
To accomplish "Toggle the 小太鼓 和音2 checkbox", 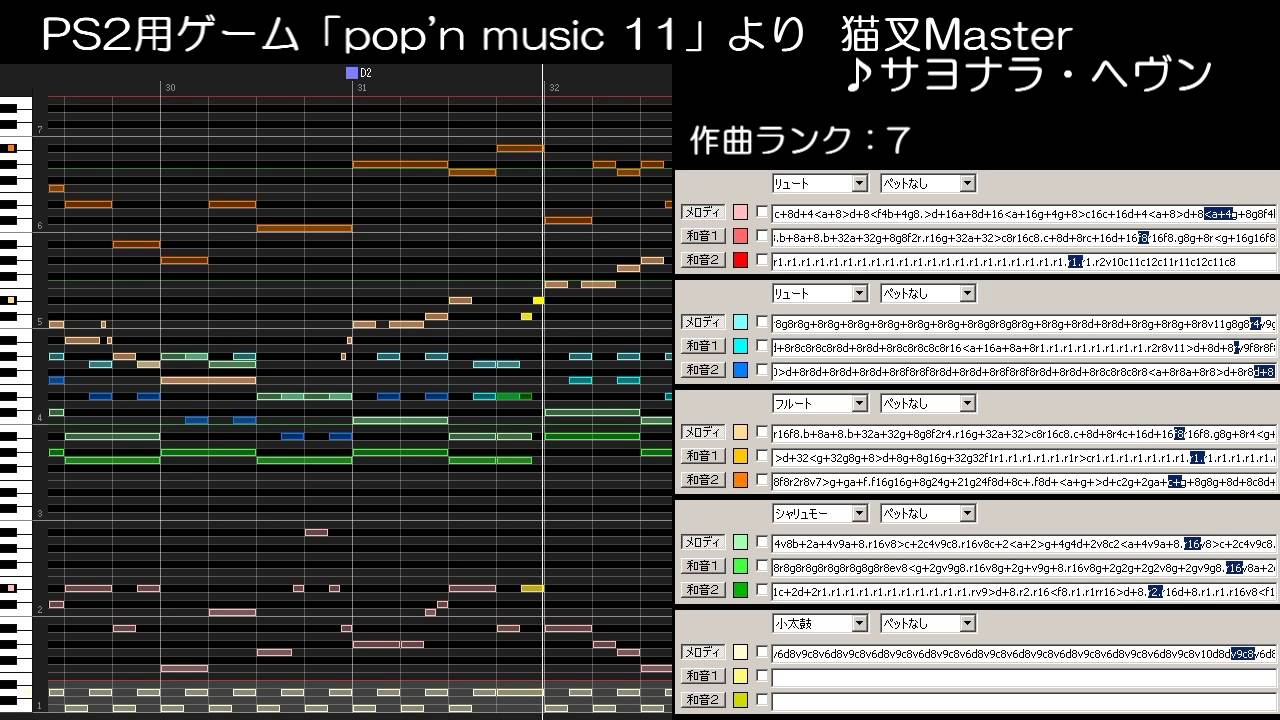I will click(x=762, y=700).
